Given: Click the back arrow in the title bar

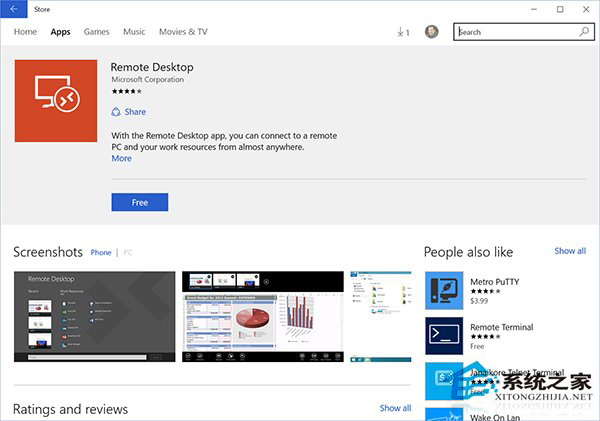Looking at the screenshot, I should click(x=14, y=9).
